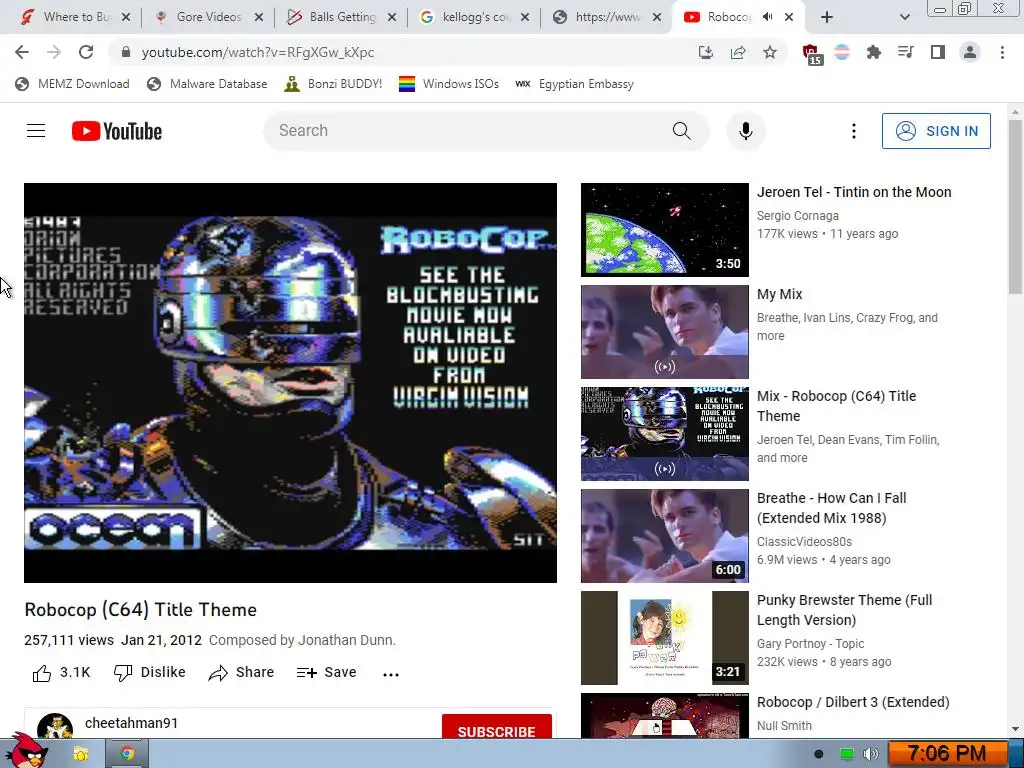Open My Mix playlist thumbnail
1024x768 pixels.
click(x=664, y=332)
